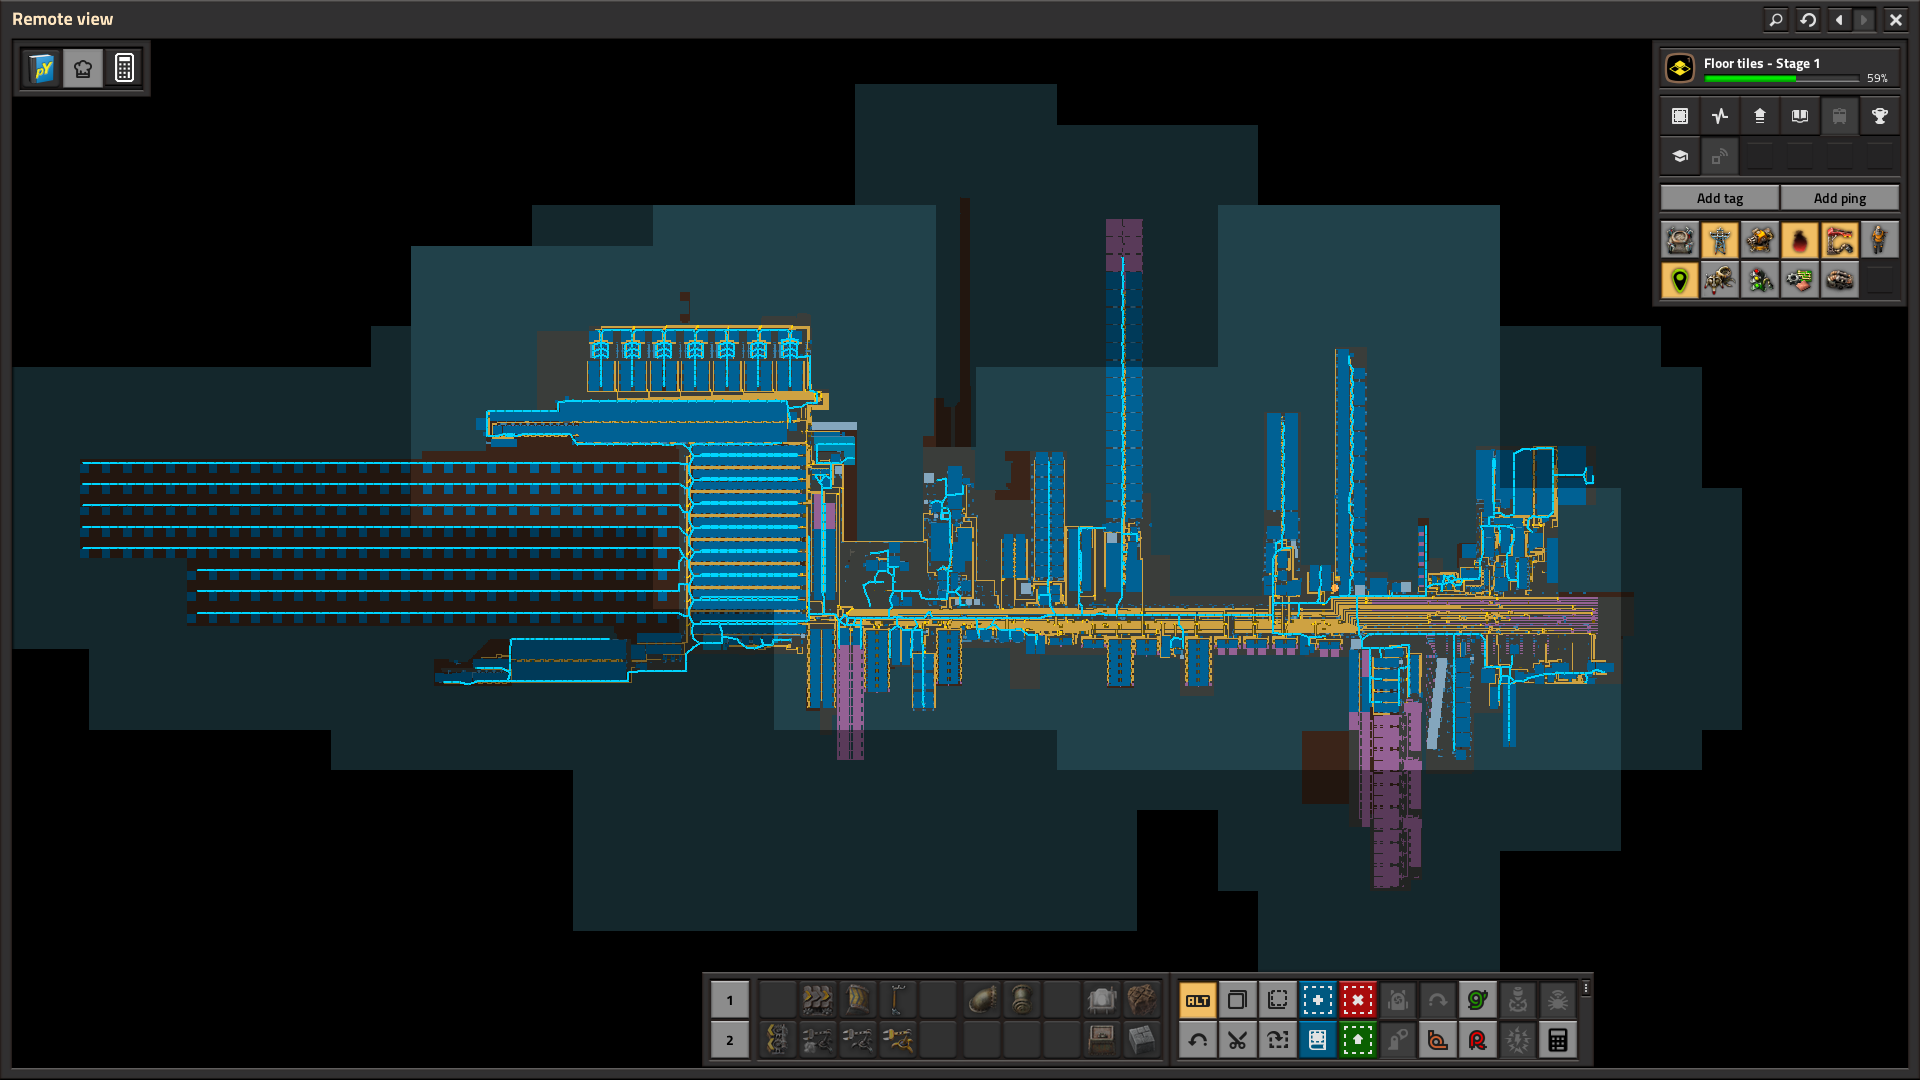The image size is (1920, 1080).
Task: Click the paste-rotate dashed shortcut
Action: (1278, 1040)
